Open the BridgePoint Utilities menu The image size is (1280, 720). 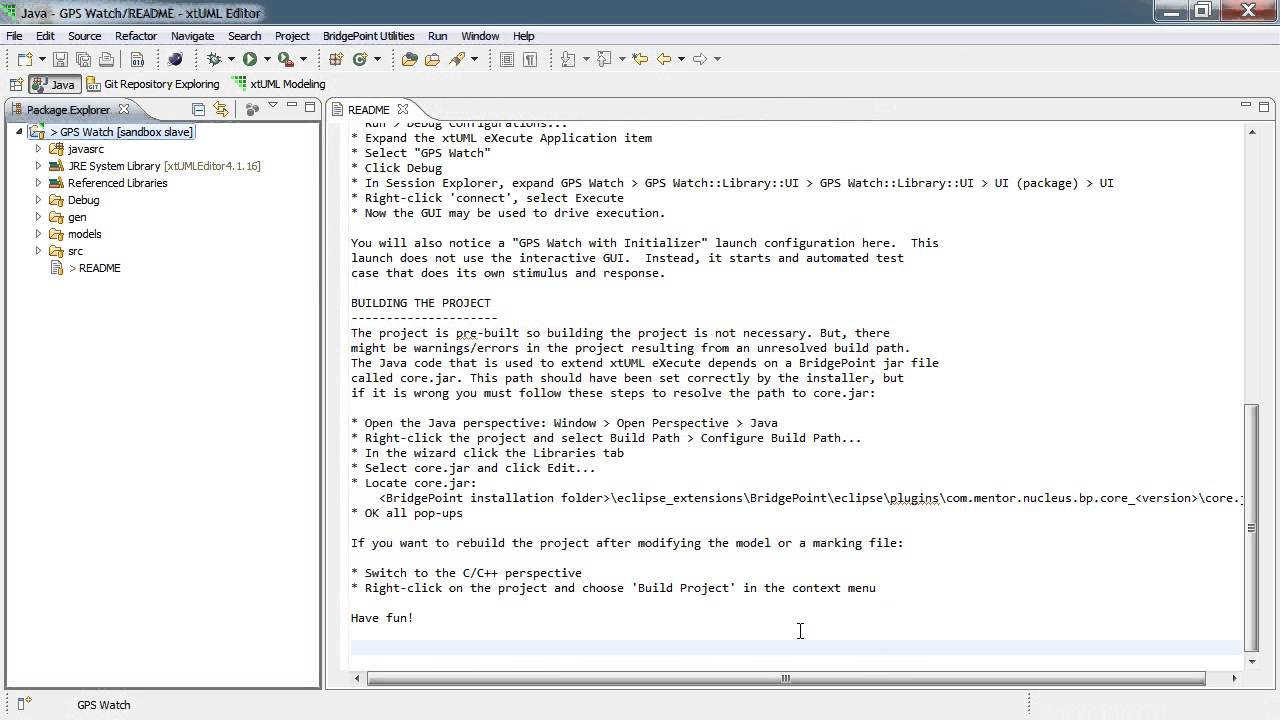click(368, 36)
